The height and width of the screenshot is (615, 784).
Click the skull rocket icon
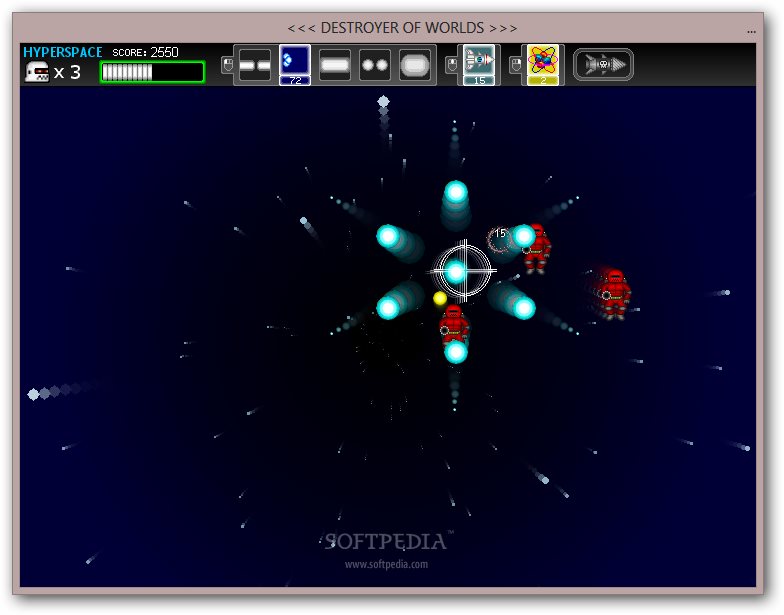point(603,64)
